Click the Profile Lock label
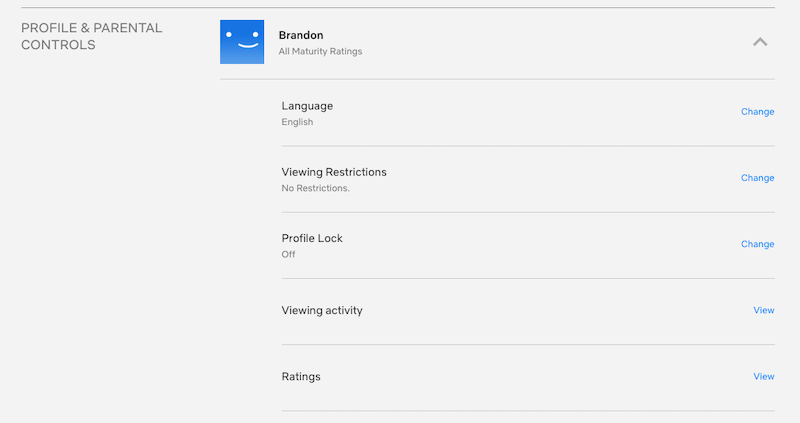This screenshot has width=800, height=423. click(312, 238)
